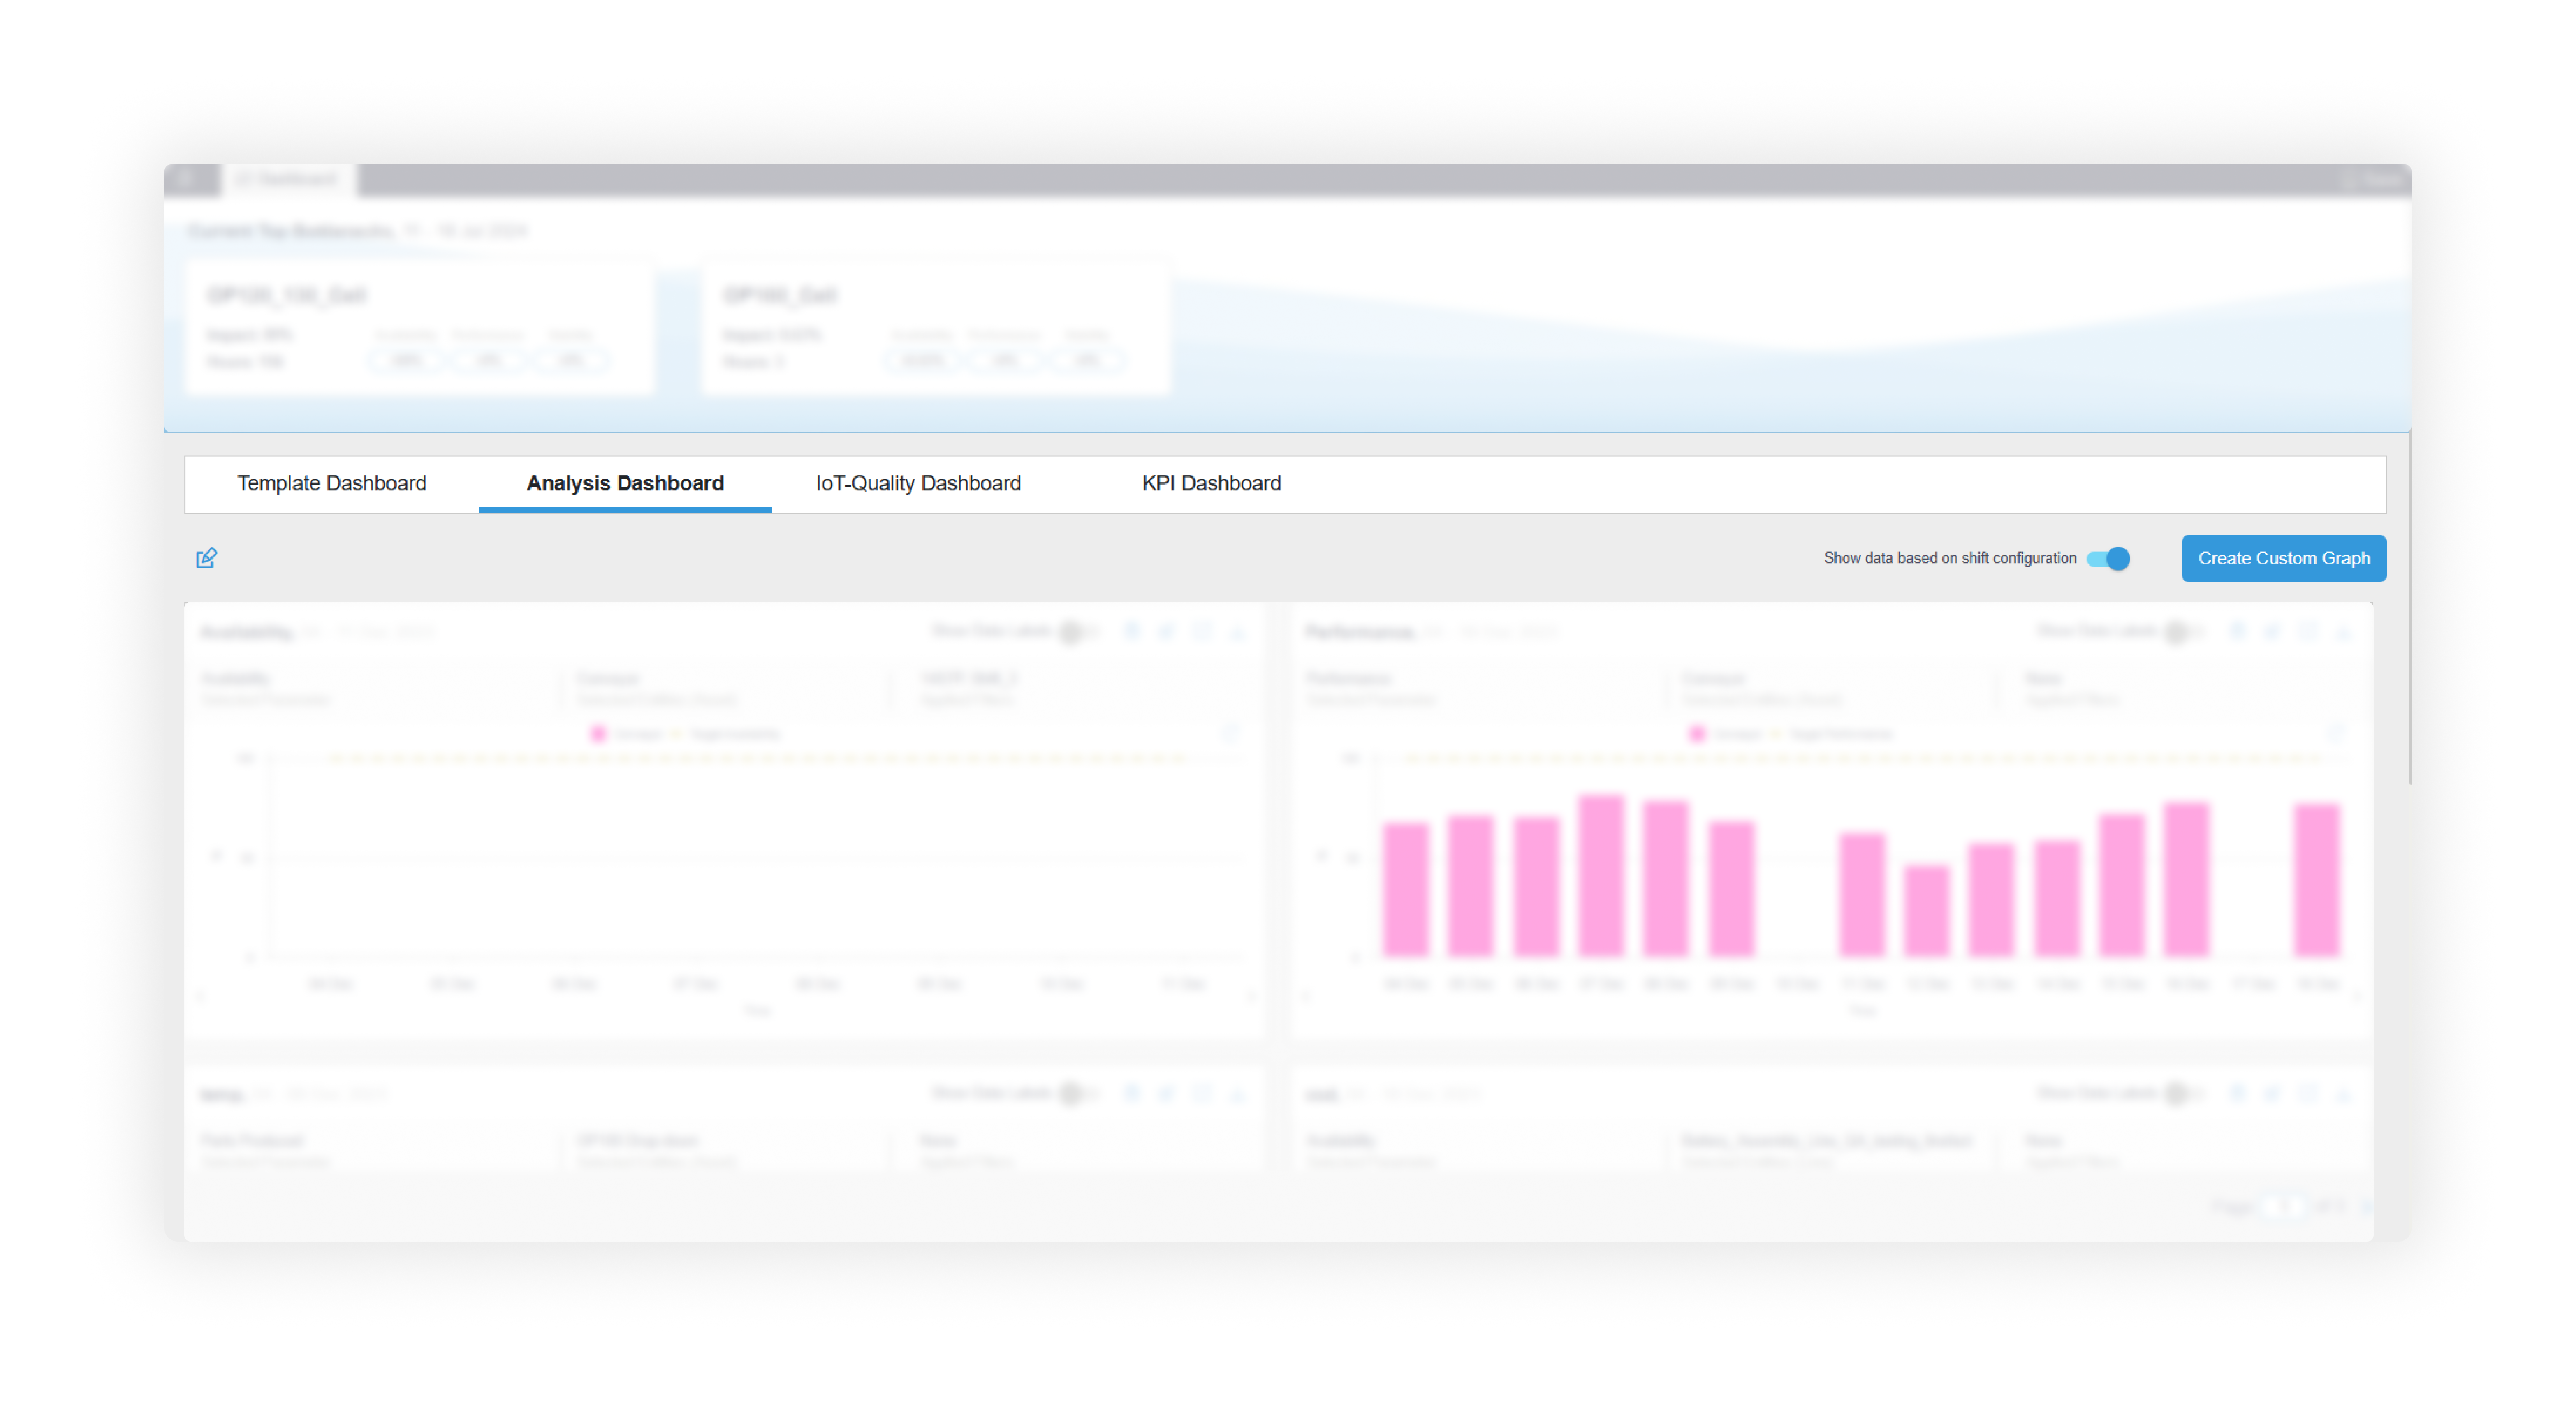
Task: Click edit icon in Performance chart header
Action: point(2272,631)
